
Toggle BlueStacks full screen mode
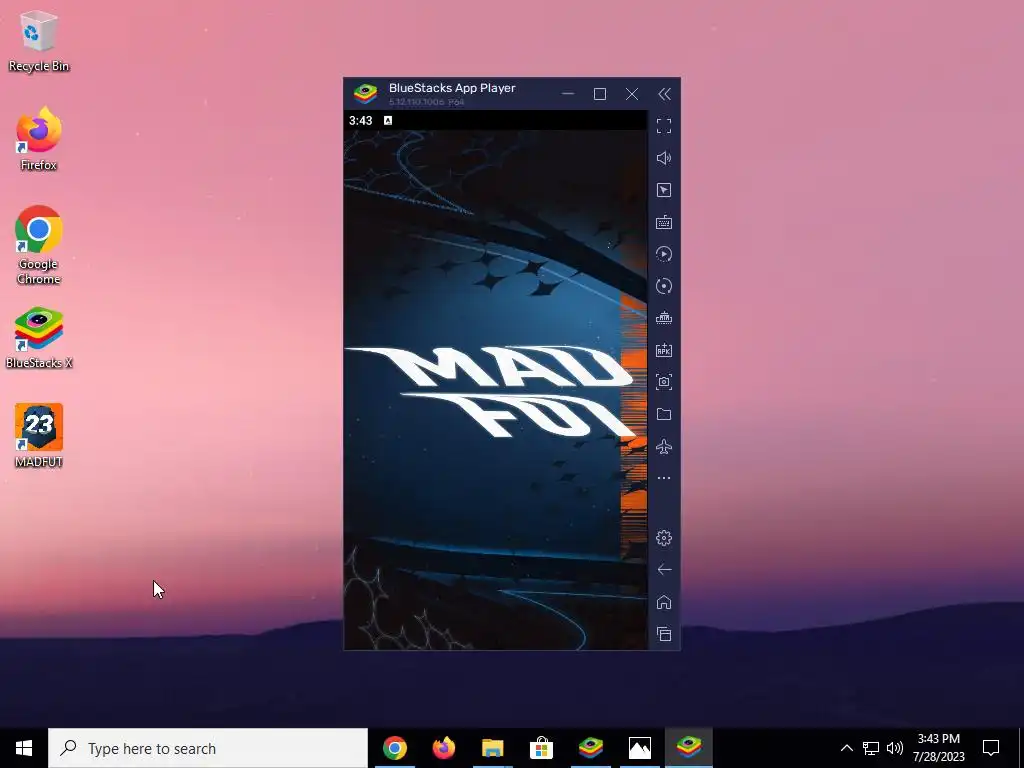(664, 126)
